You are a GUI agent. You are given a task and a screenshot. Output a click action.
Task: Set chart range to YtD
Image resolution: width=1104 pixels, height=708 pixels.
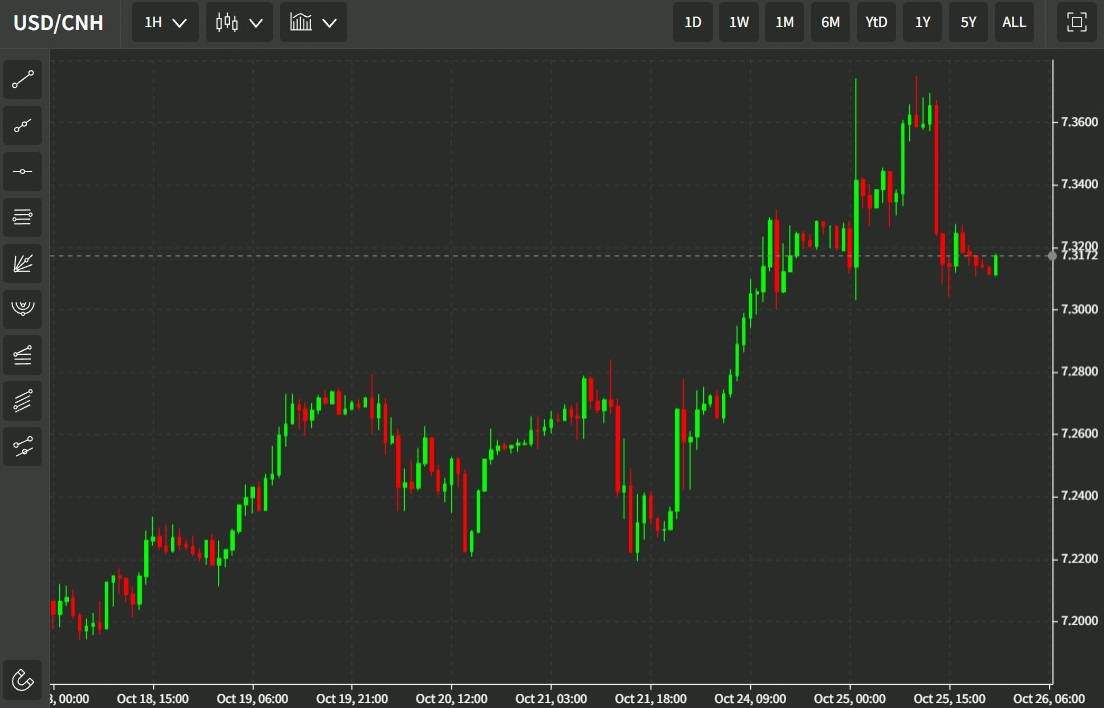tap(876, 23)
